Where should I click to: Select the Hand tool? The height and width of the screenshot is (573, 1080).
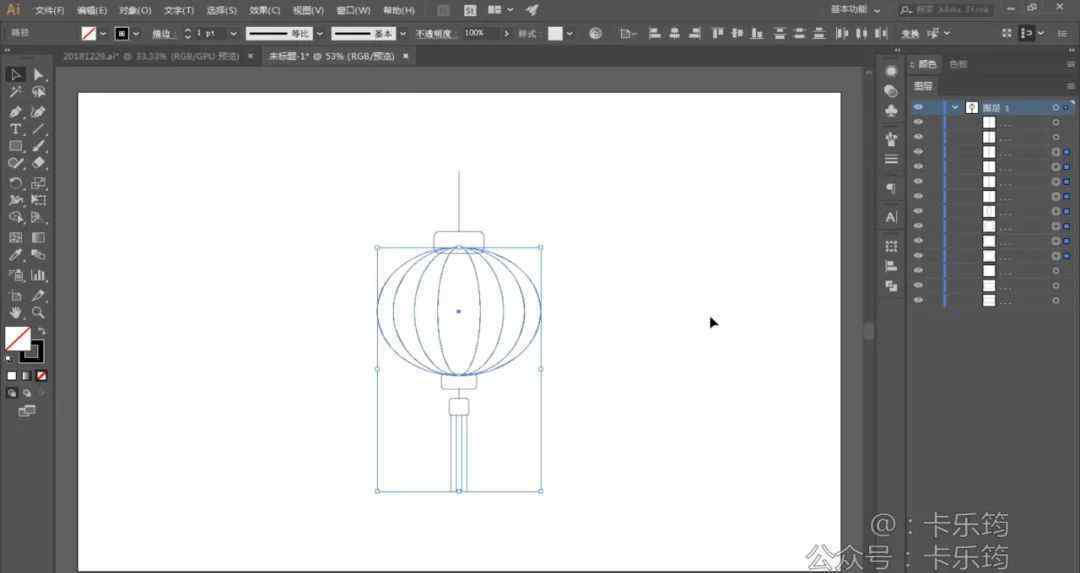tap(15, 313)
